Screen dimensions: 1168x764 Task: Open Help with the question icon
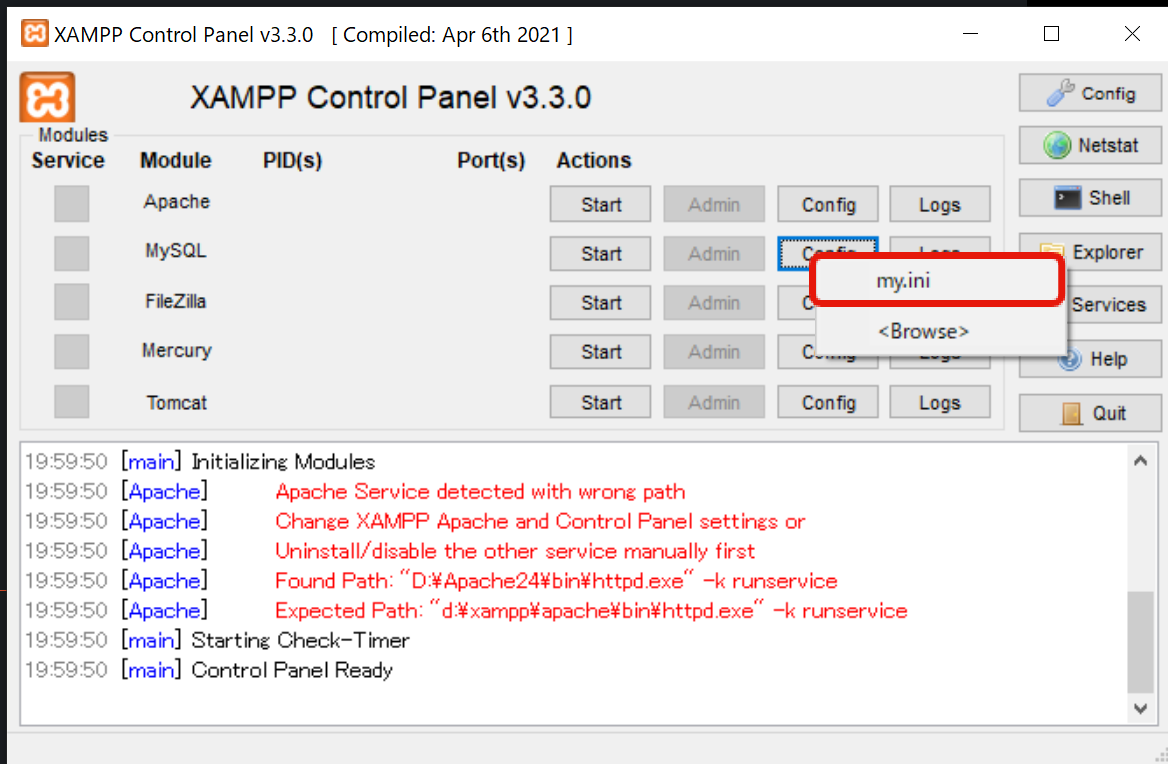pyautogui.click(x=1090, y=359)
